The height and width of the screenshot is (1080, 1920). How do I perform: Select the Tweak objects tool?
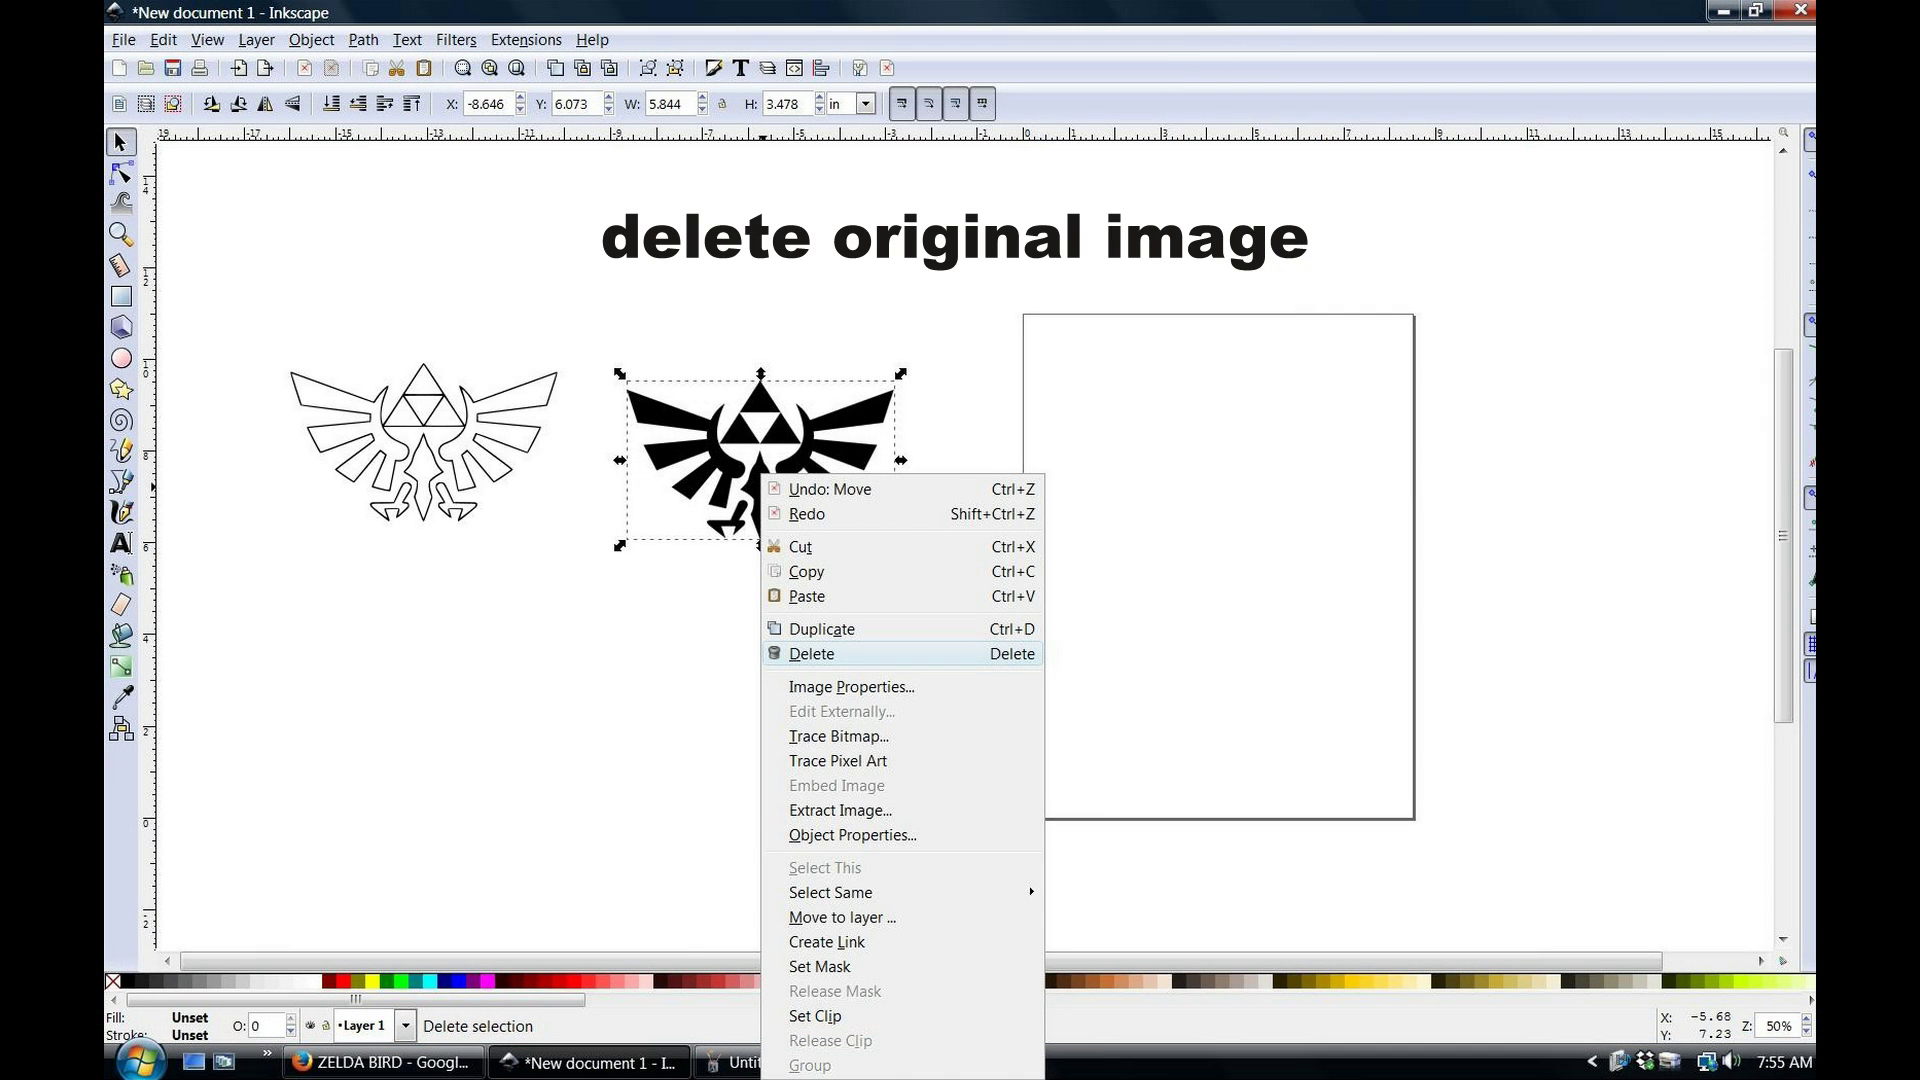coord(121,203)
